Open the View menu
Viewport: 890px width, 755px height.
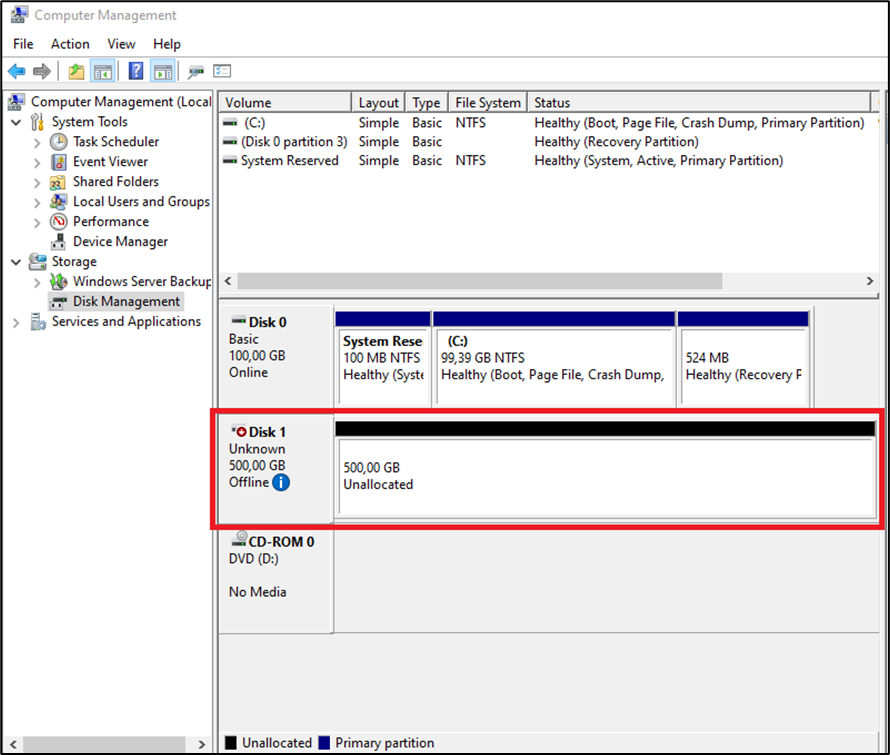click(x=121, y=44)
